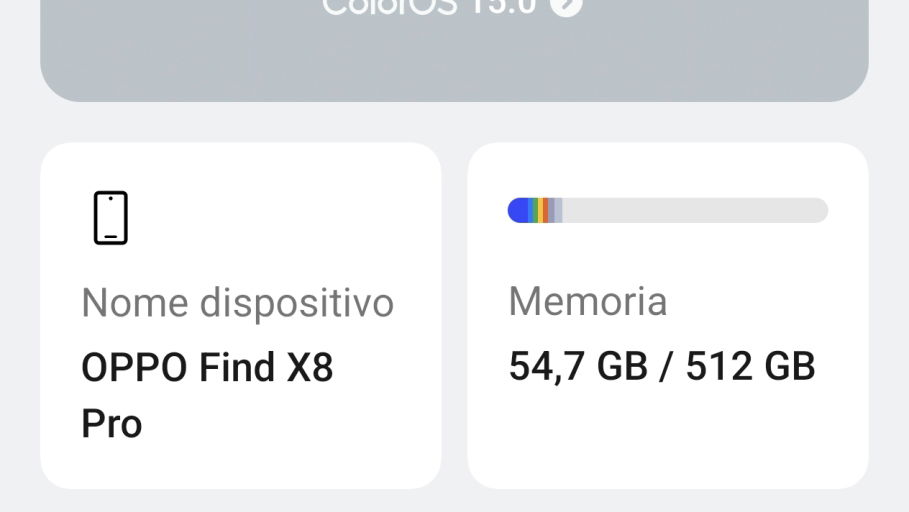Click the ColorOS 15.0 version text

pos(429,7)
